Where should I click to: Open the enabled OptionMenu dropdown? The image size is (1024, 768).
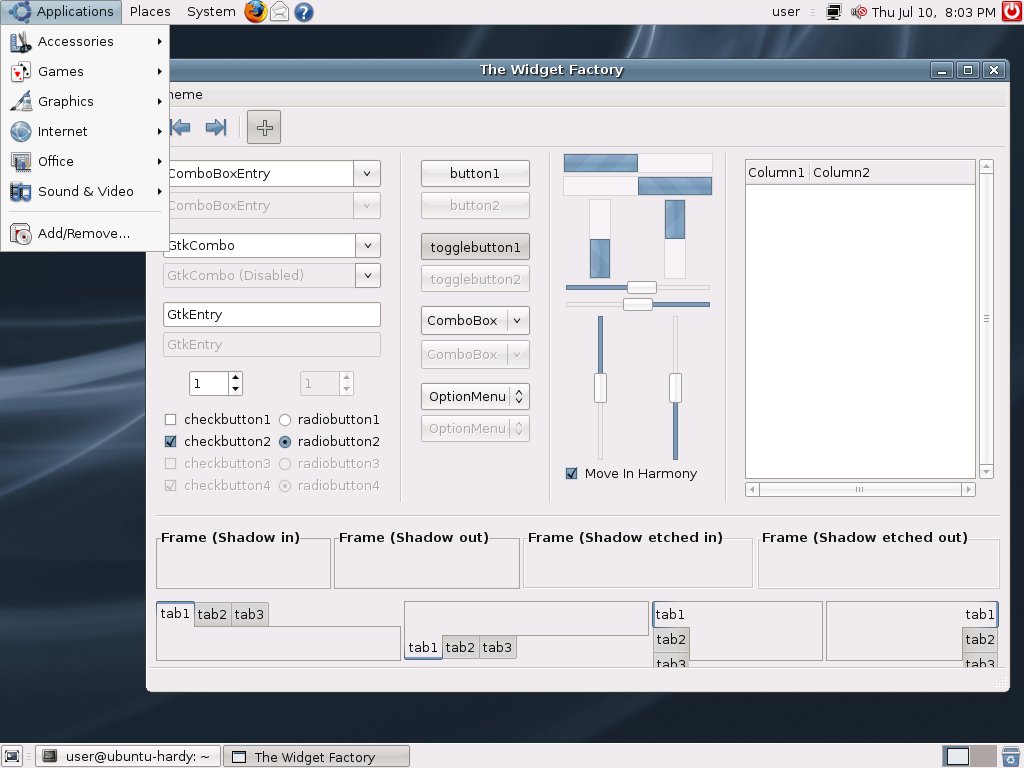pyautogui.click(x=475, y=396)
